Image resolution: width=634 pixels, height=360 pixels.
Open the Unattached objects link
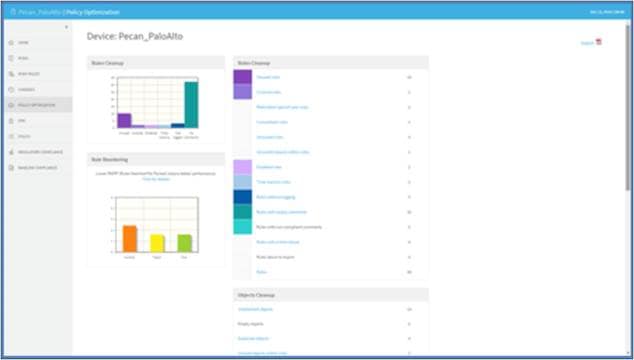[x=256, y=309]
